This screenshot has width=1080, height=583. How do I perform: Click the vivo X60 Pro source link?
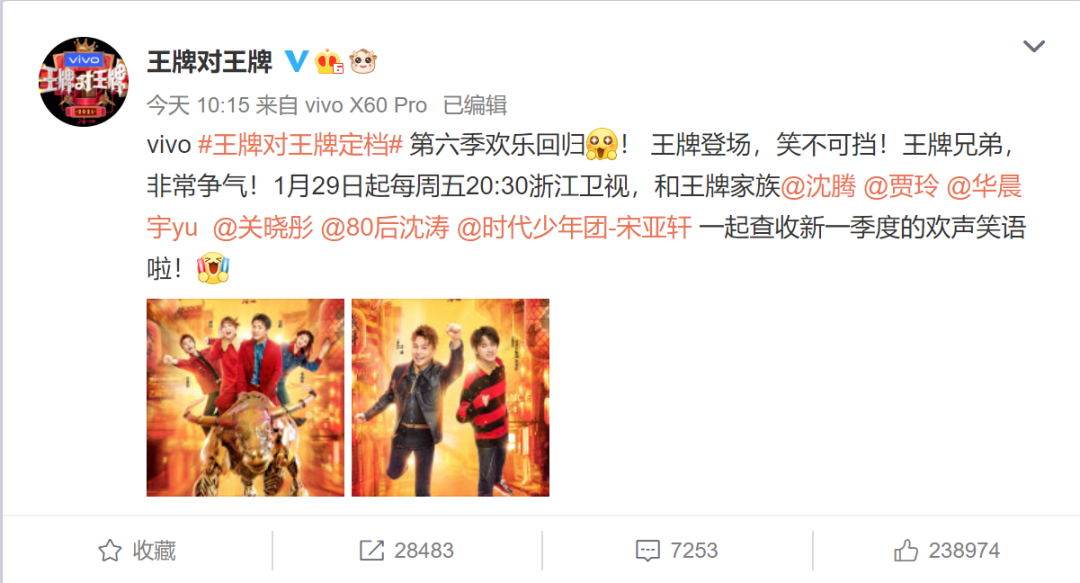[366, 105]
